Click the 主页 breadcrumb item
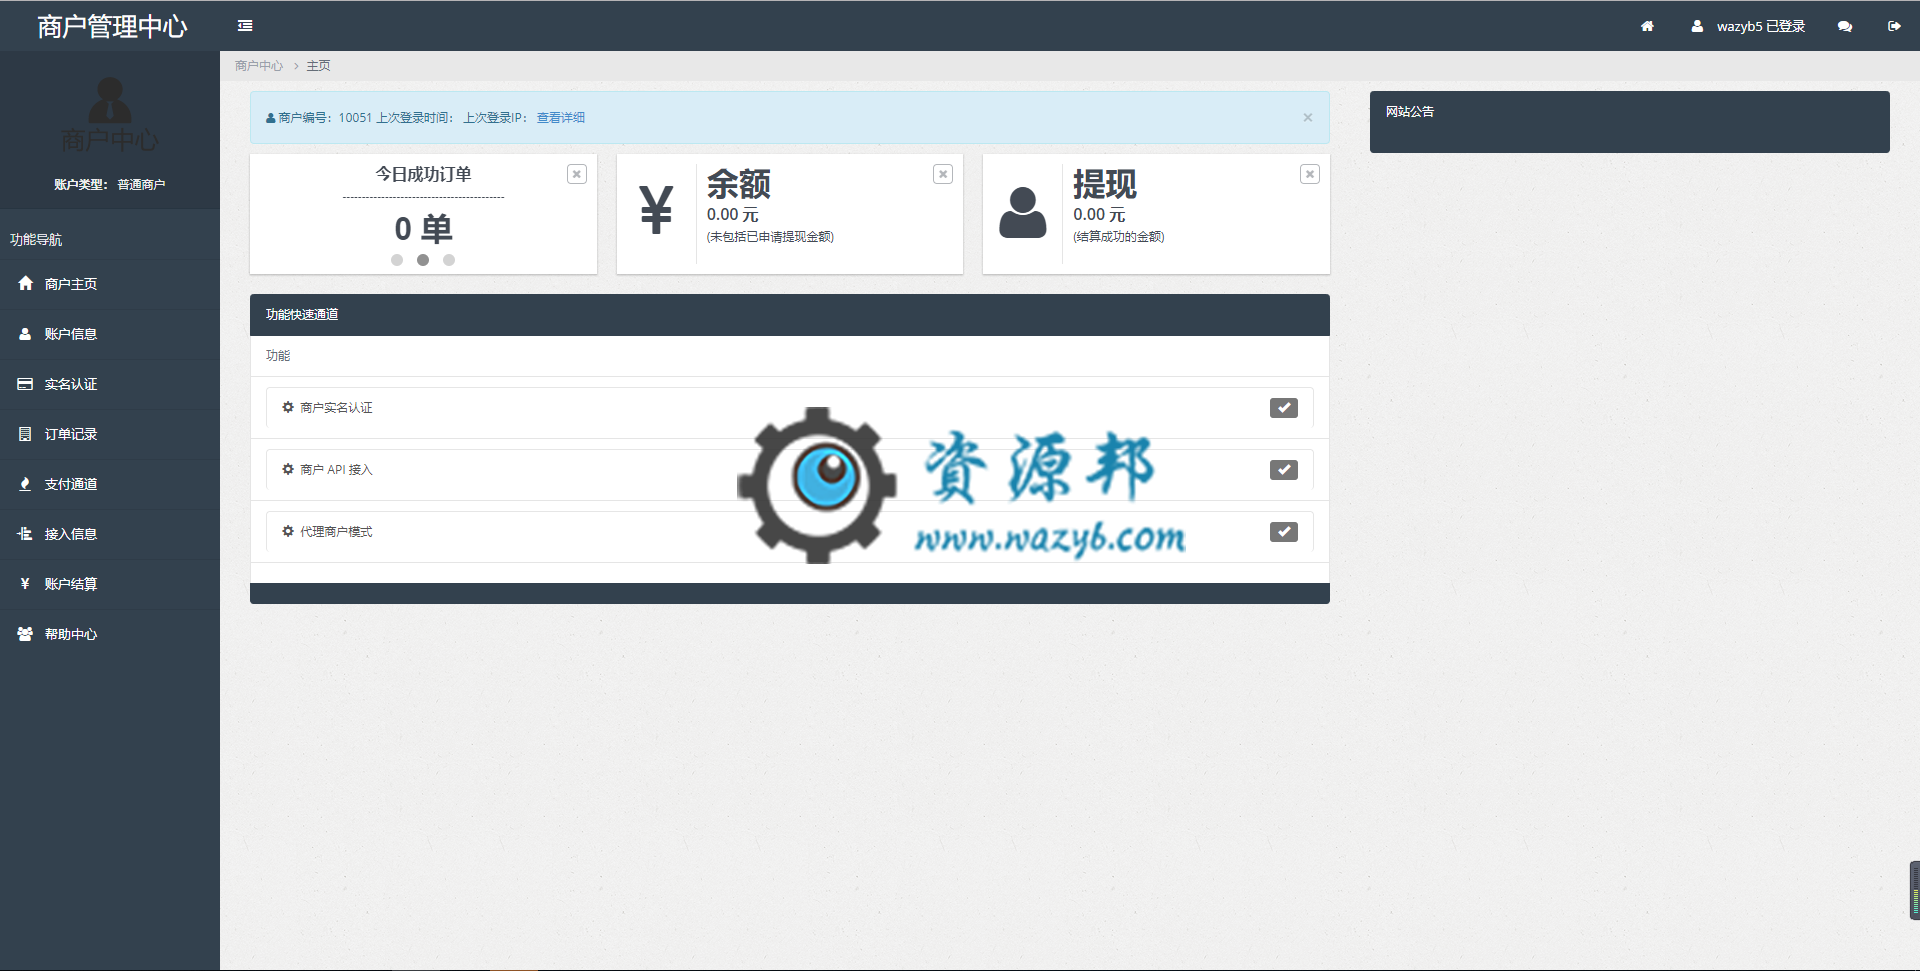Screen dimensions: 1920x971 318,66
